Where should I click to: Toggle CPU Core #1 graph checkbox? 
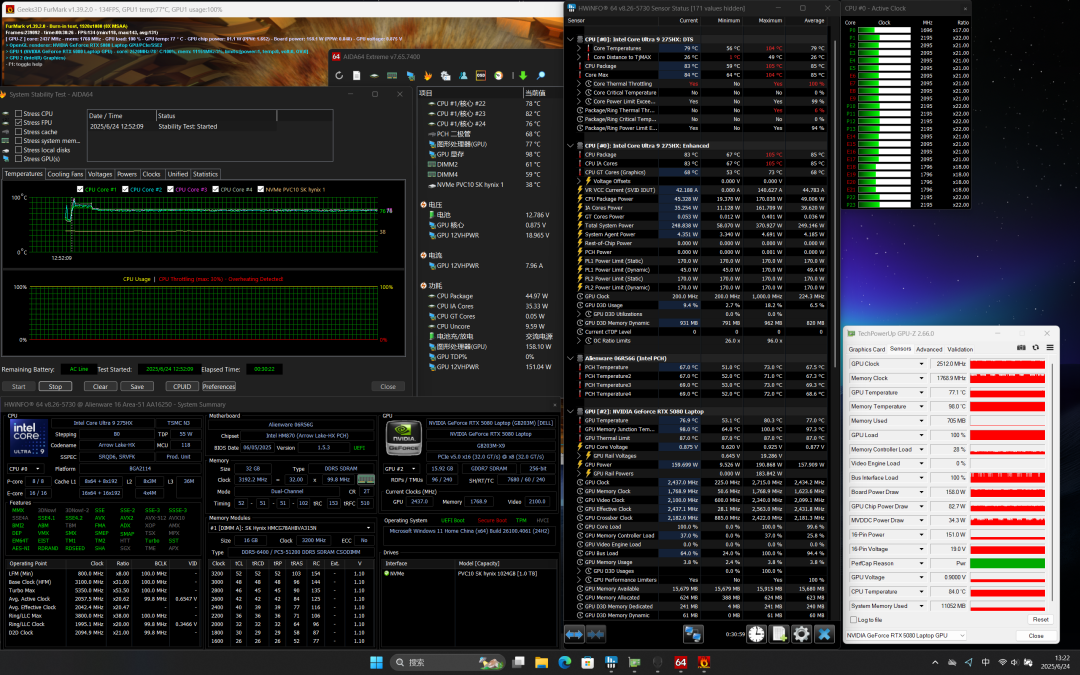click(x=80, y=189)
